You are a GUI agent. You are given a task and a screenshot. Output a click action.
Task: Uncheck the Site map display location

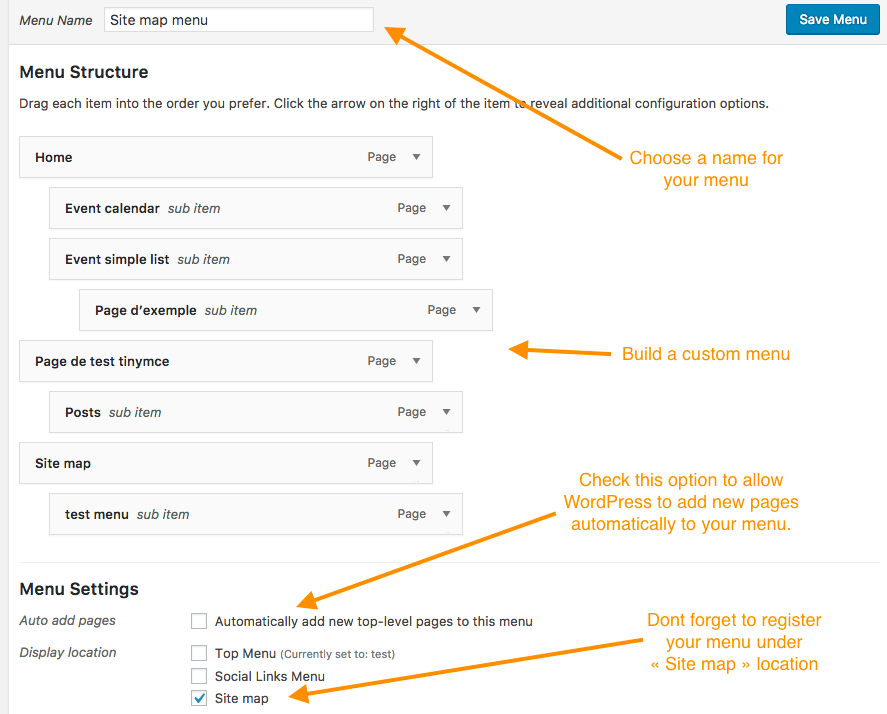click(199, 698)
